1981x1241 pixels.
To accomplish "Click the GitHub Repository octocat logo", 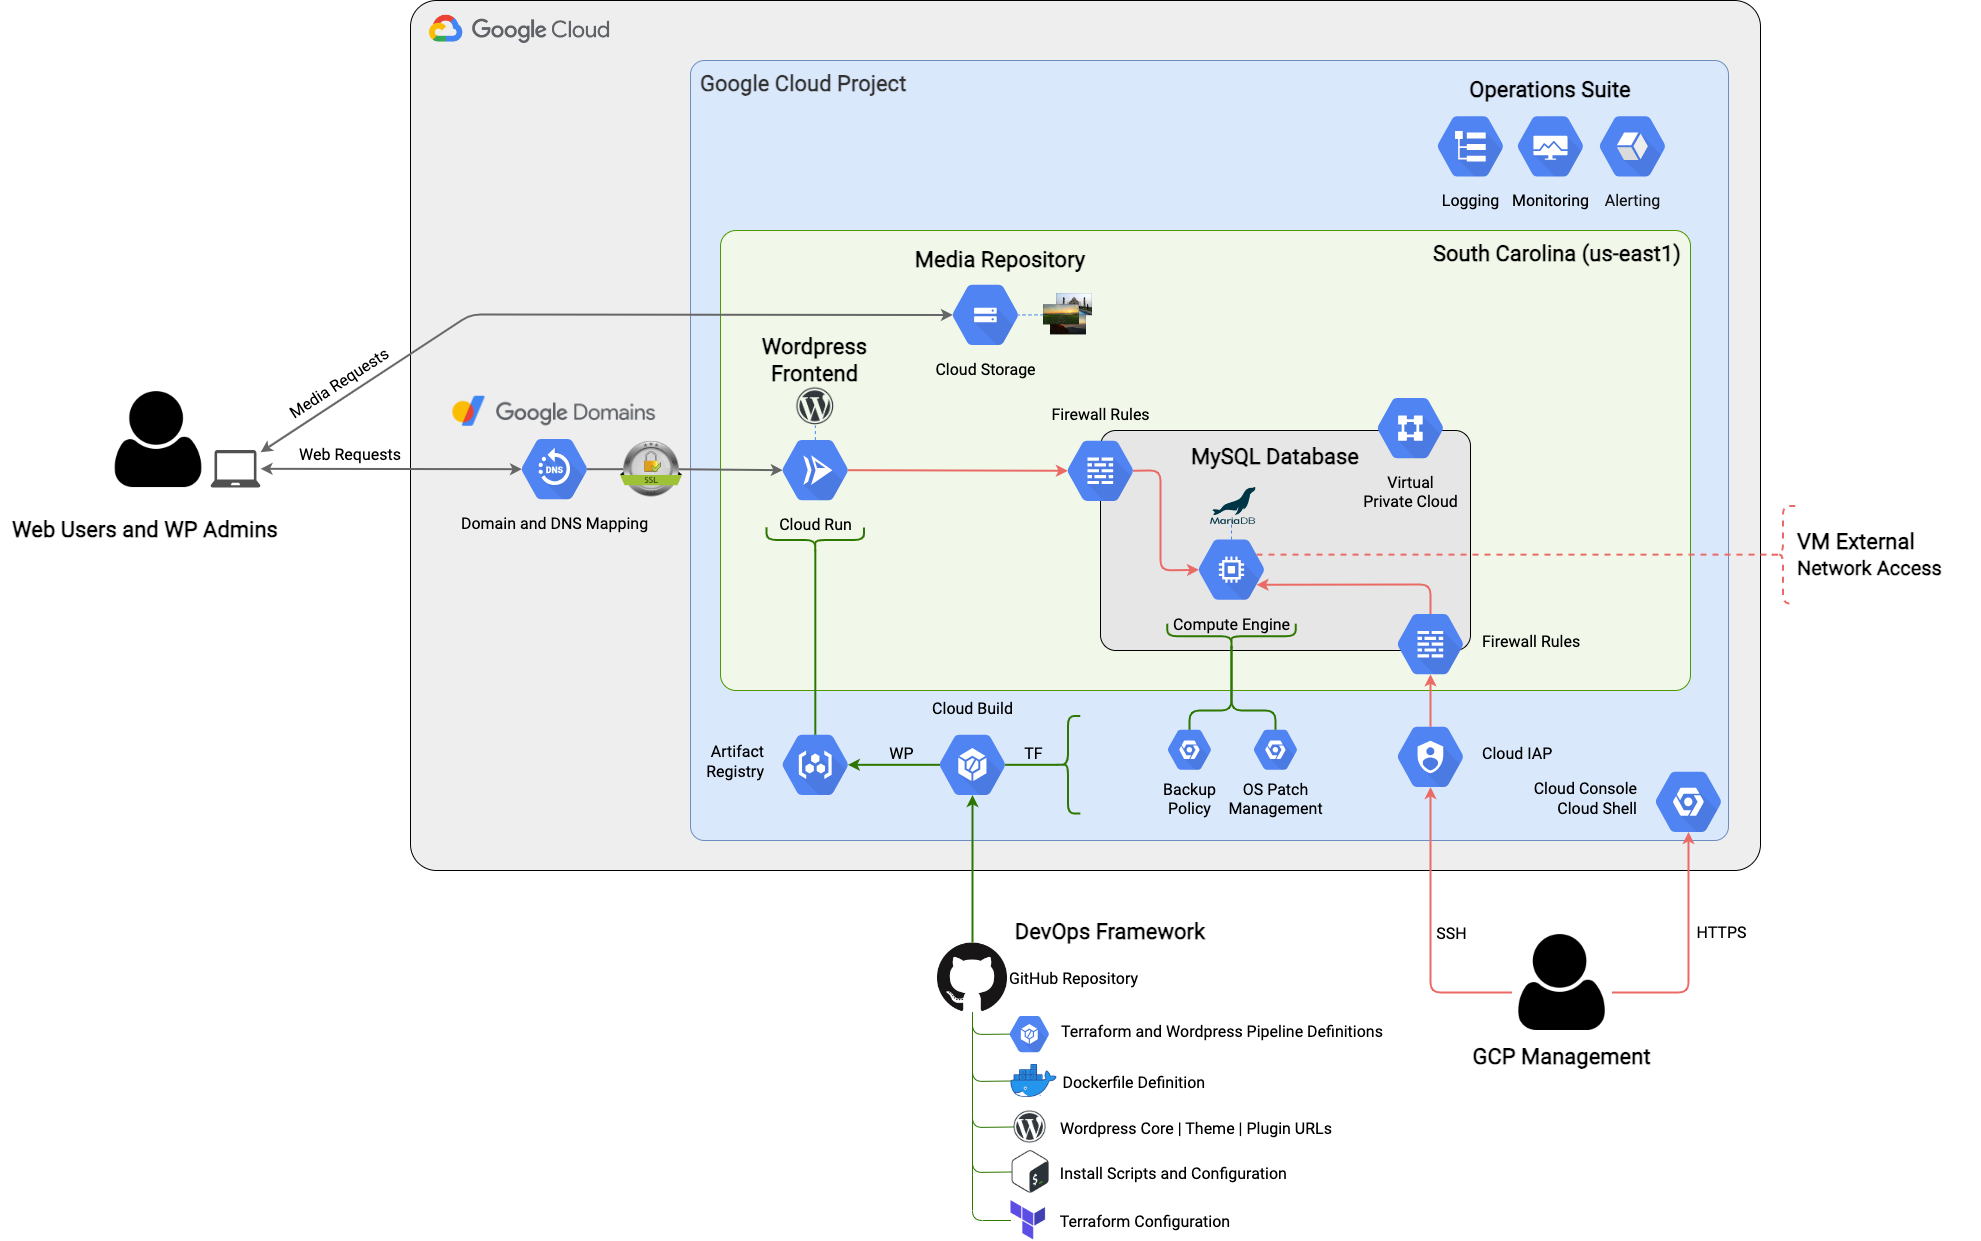I will tap(971, 977).
